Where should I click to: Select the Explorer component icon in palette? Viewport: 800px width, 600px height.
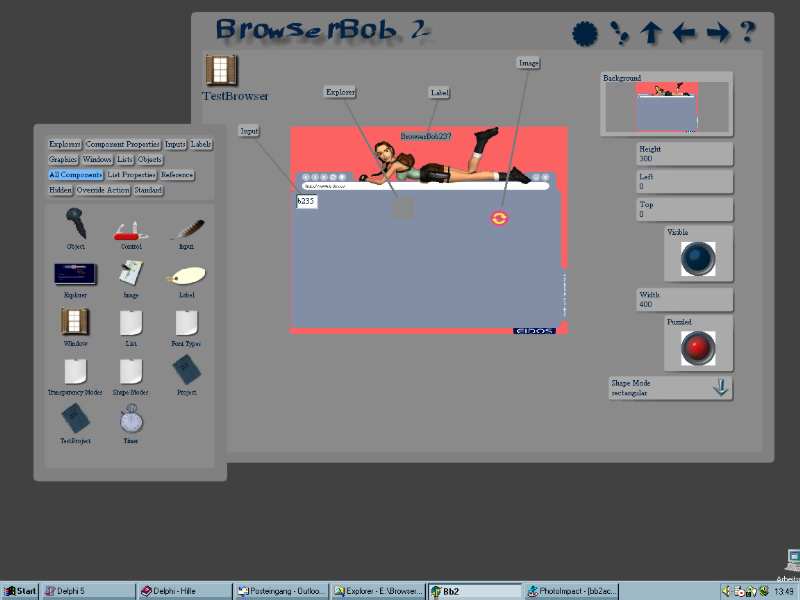click(x=76, y=274)
